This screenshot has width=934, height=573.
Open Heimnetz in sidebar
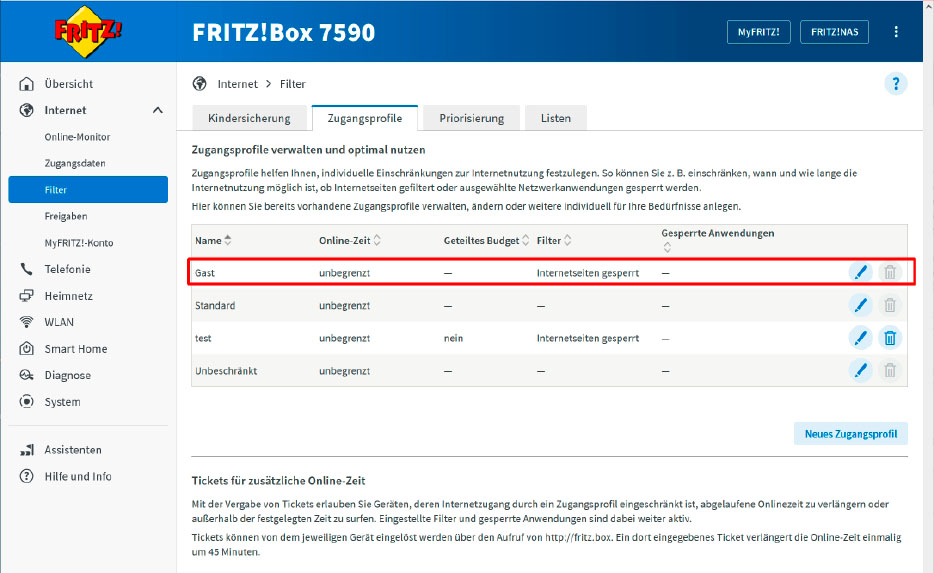[x=69, y=296]
